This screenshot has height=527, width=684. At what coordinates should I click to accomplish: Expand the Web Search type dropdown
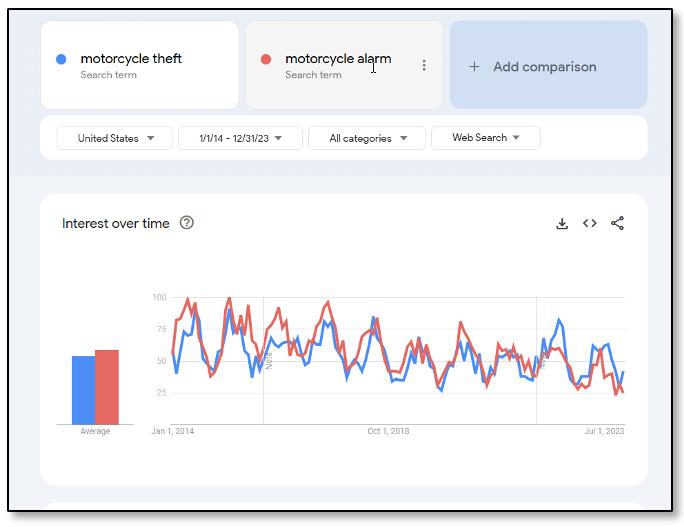485,138
